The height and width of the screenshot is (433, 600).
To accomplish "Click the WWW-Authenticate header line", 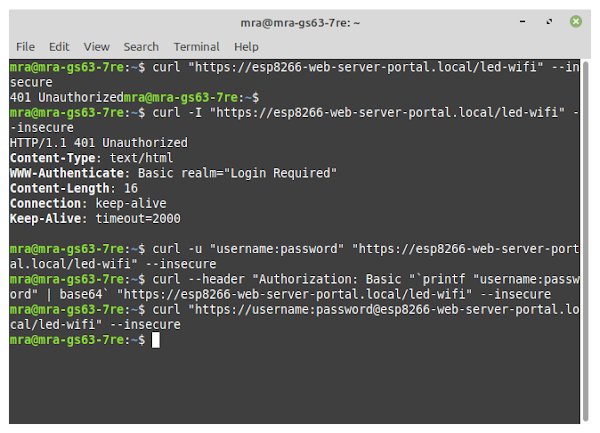I will coord(173,173).
